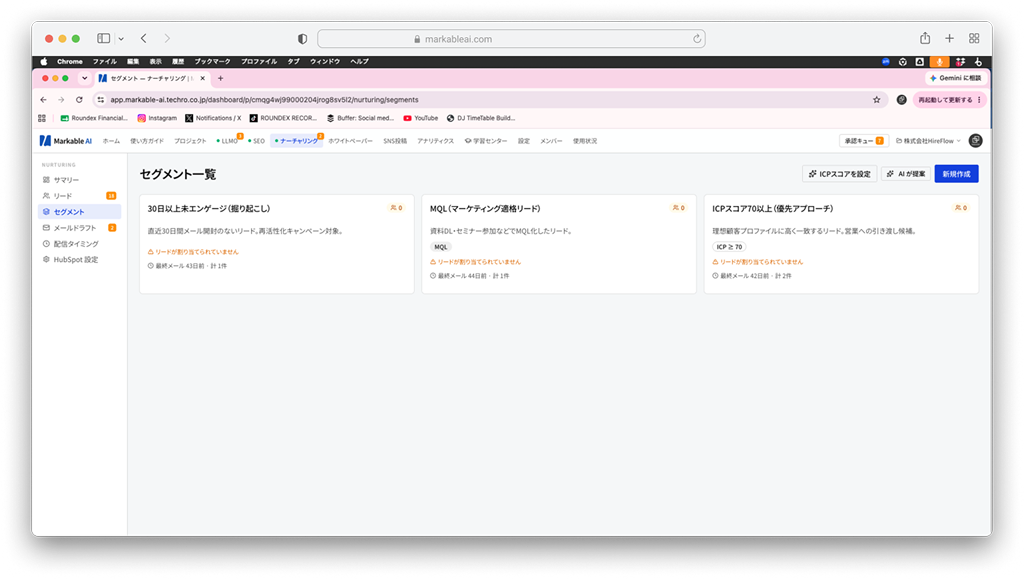Open メールドラフト in the sidebar
Viewport: 1024px width, 579px height.
(x=80, y=228)
